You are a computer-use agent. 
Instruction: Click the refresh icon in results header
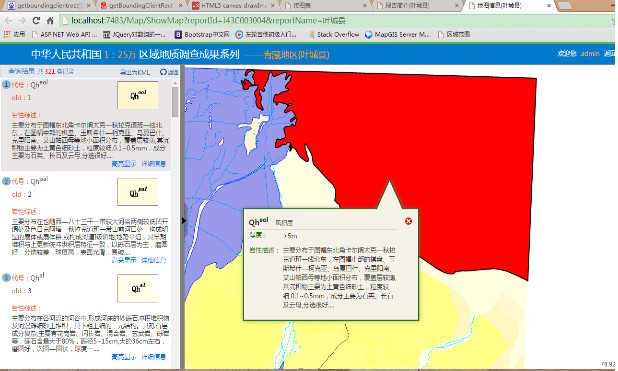[x=163, y=72]
